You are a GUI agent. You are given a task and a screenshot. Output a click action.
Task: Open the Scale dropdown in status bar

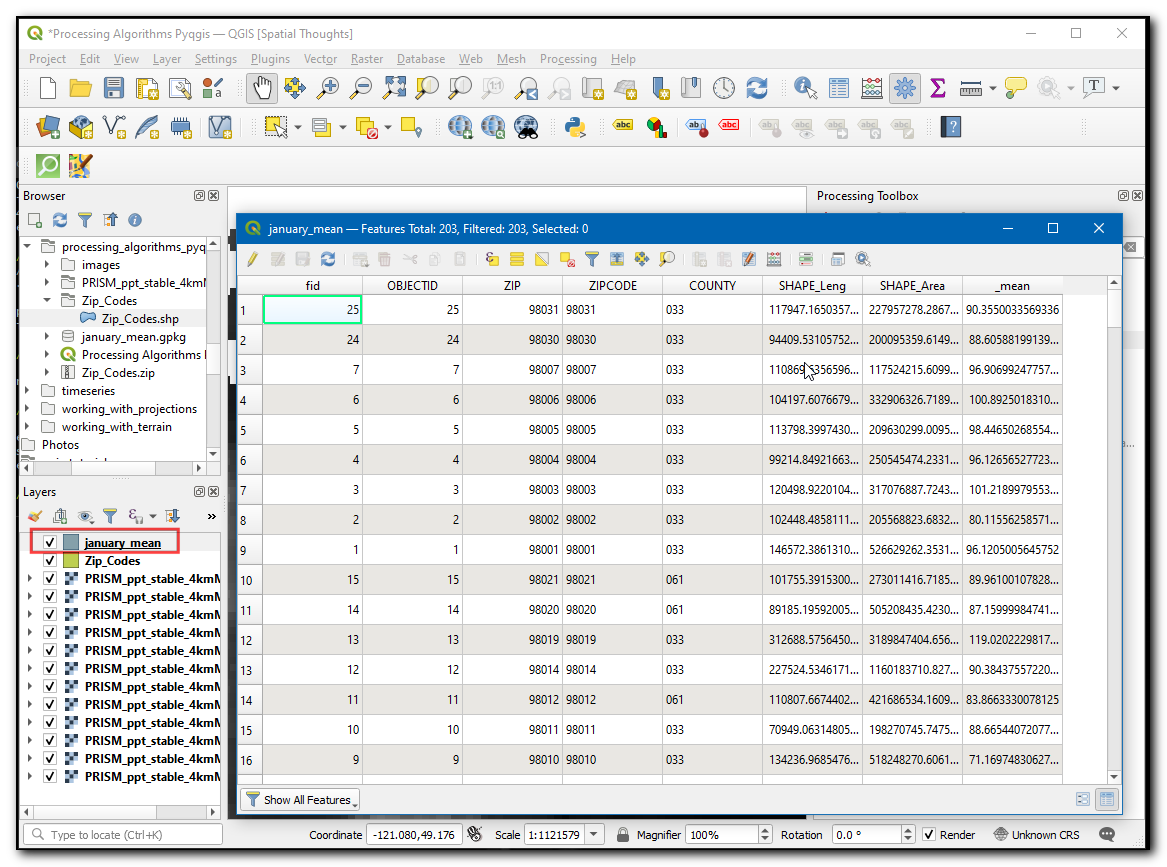click(x=595, y=834)
